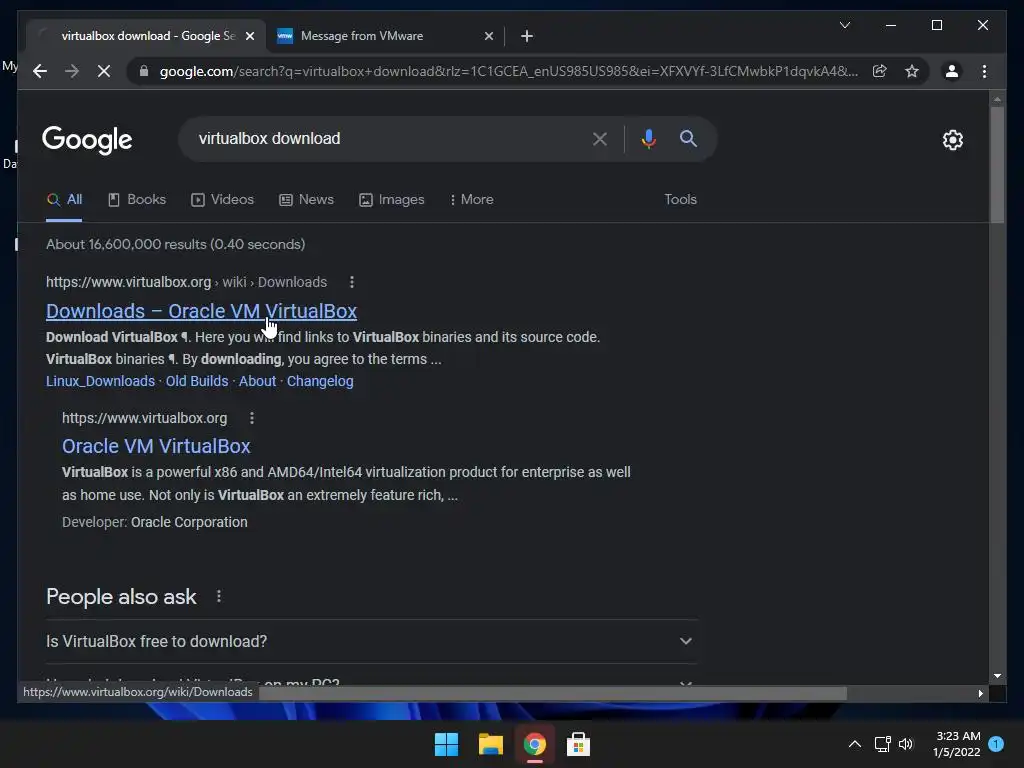
Task: Click the Oracle Corporation developer text
Action: pyautogui.click(x=189, y=522)
